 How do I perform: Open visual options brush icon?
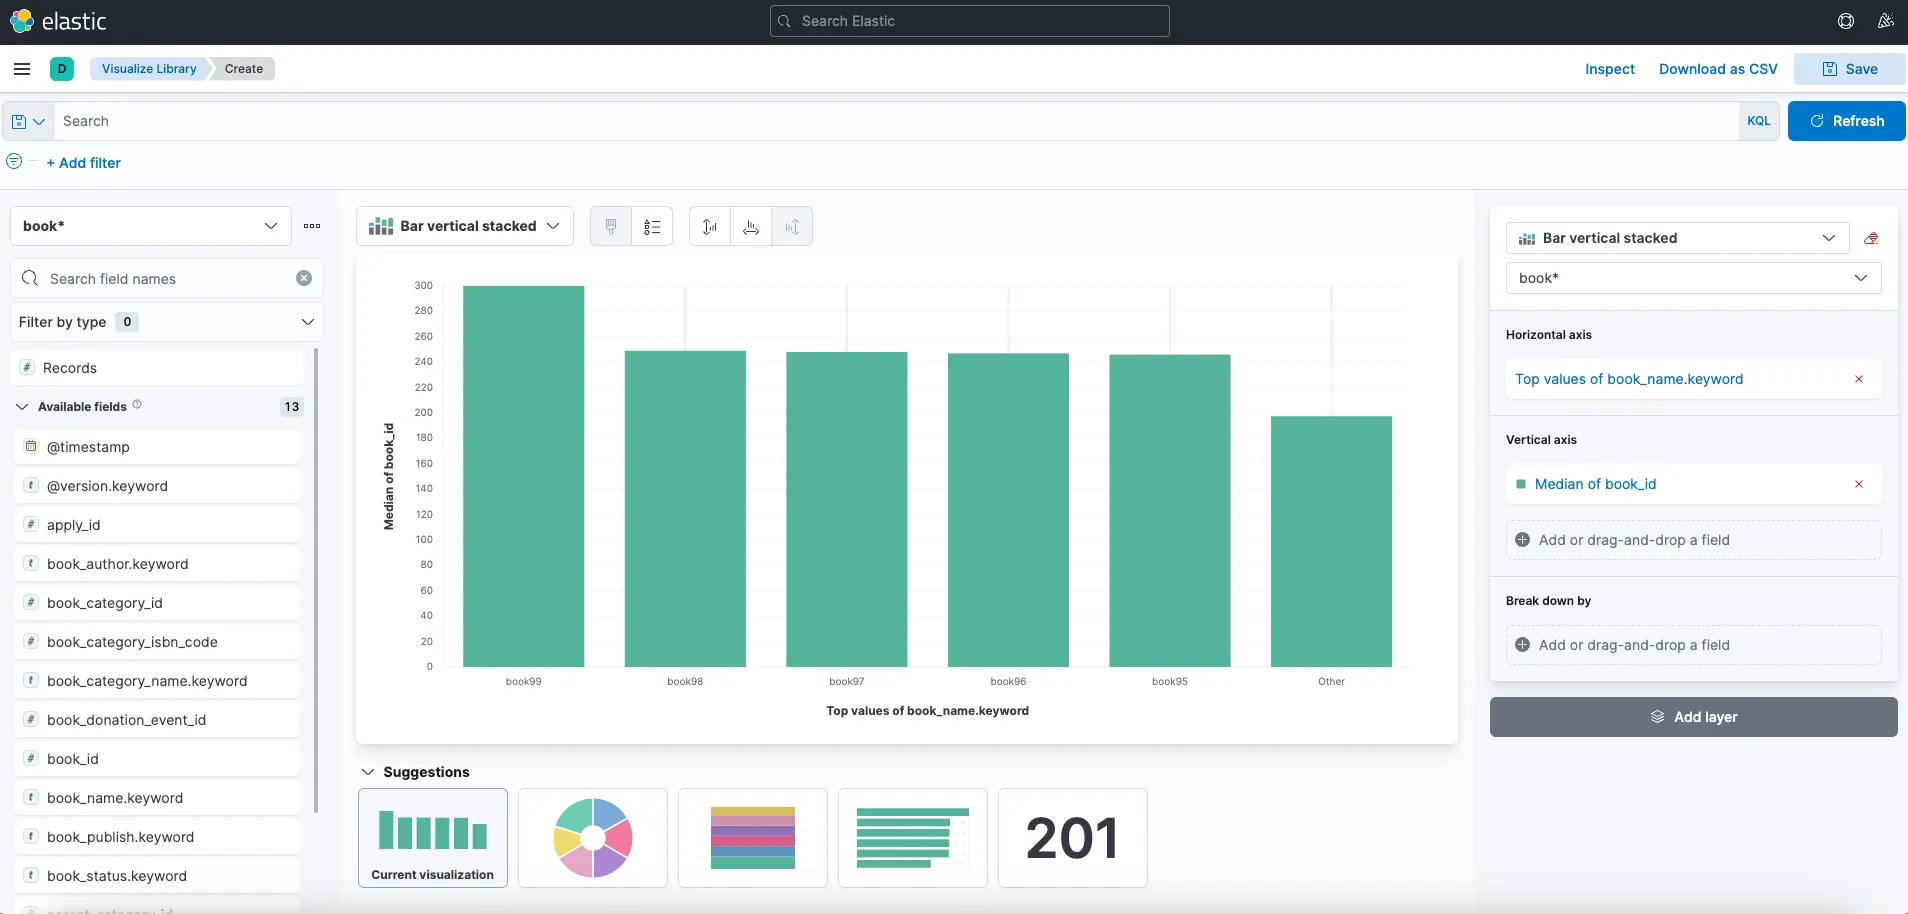pos(611,226)
